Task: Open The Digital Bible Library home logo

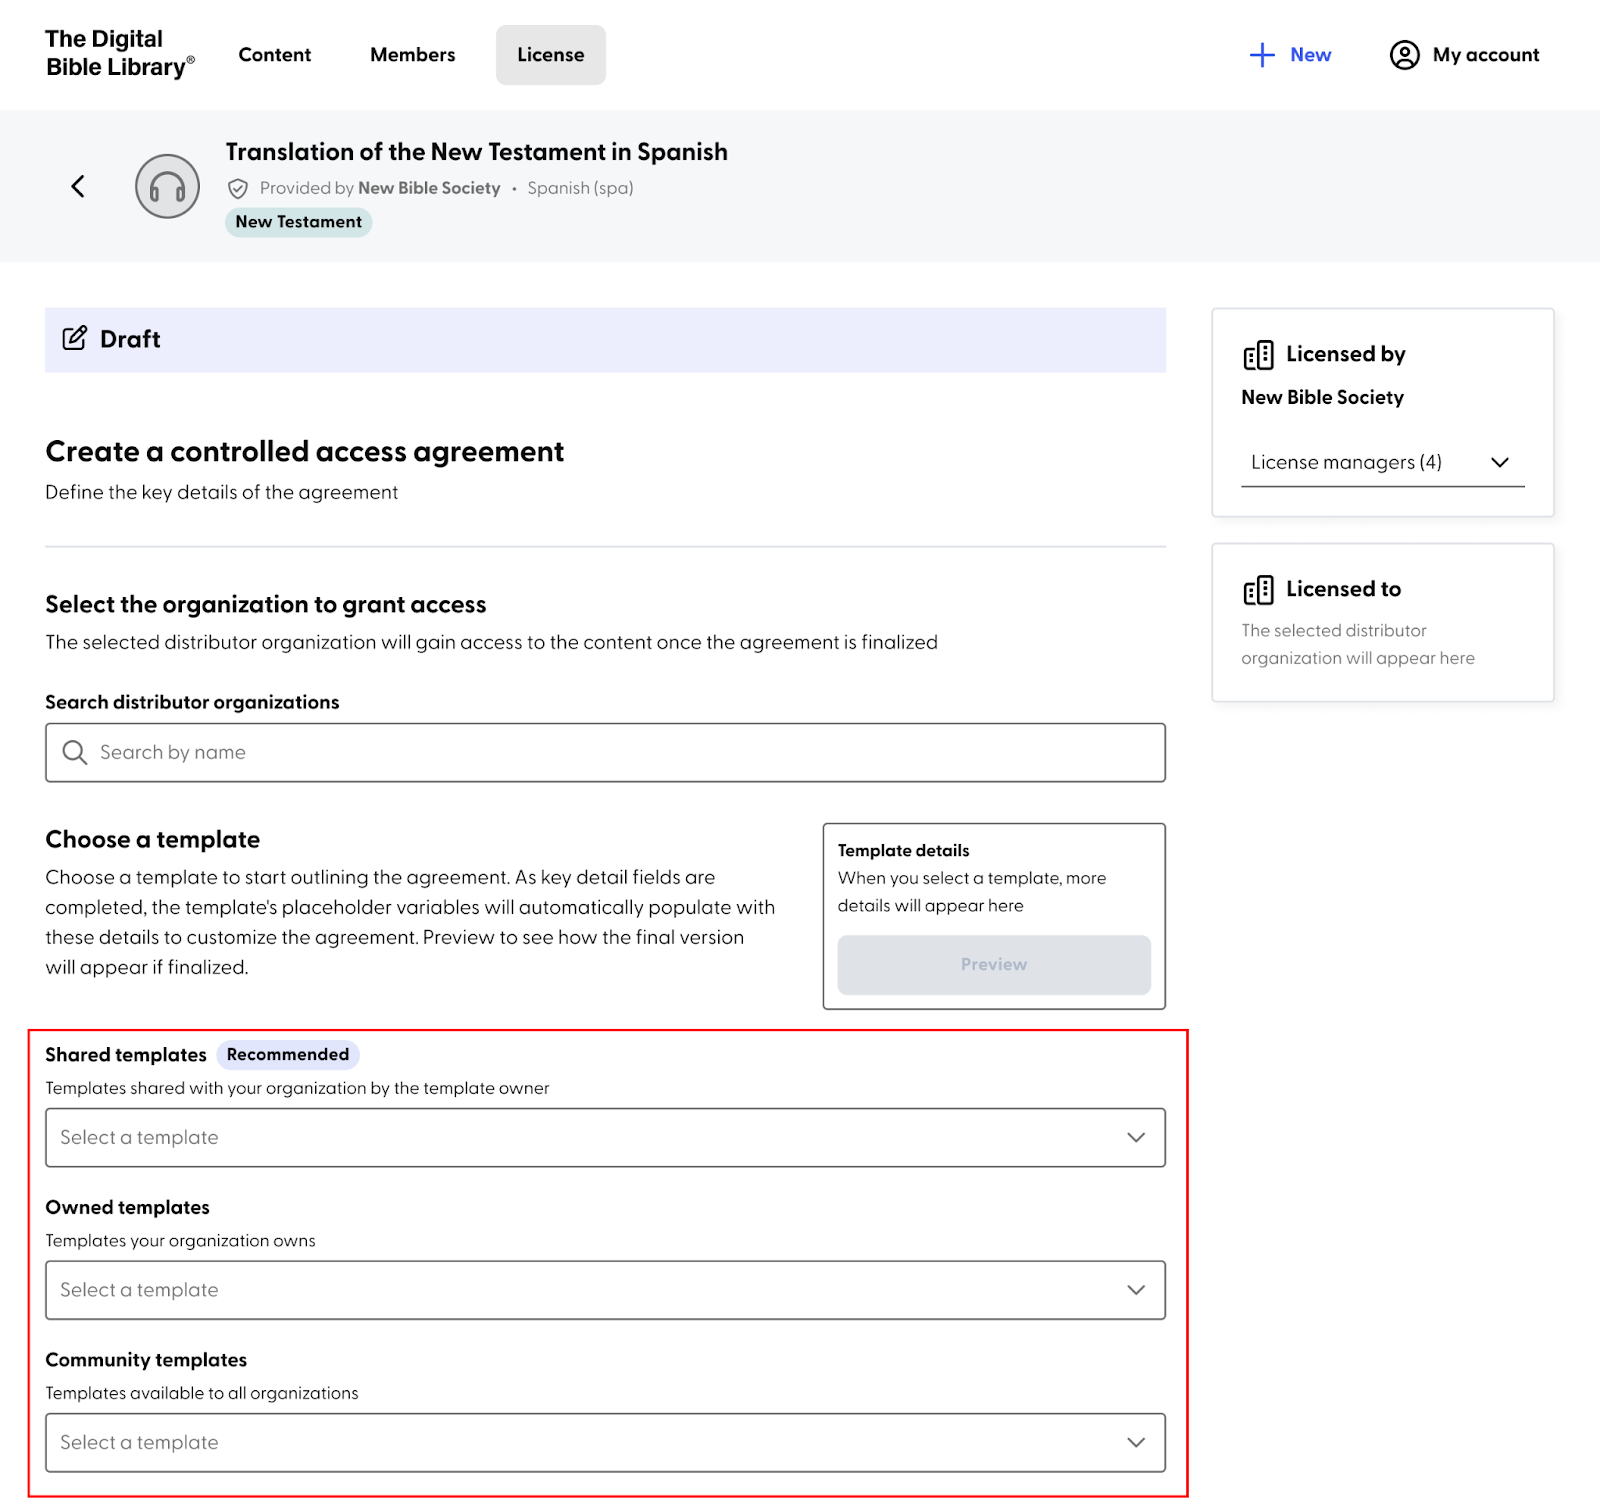Action: point(119,53)
